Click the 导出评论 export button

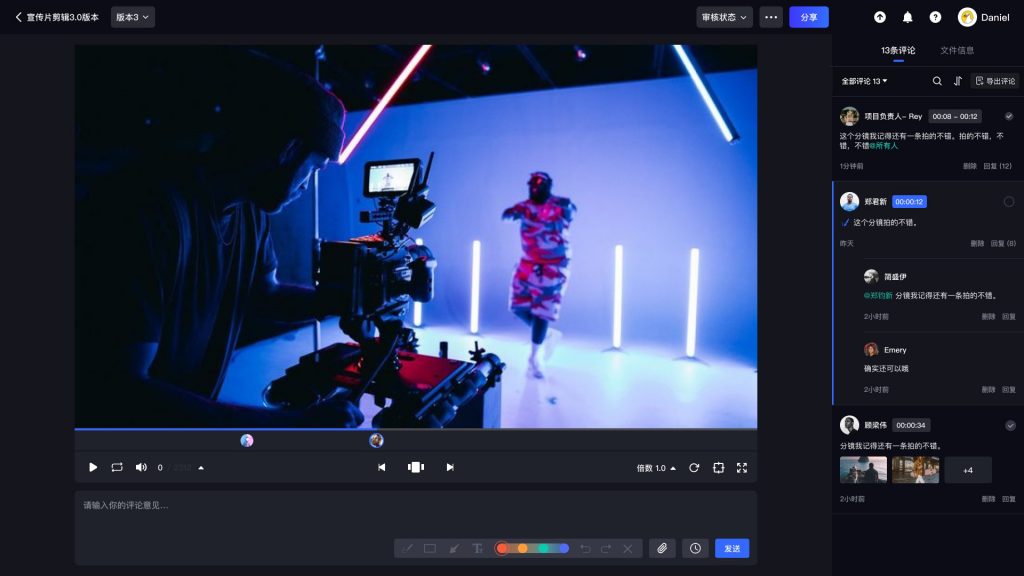[x=995, y=81]
